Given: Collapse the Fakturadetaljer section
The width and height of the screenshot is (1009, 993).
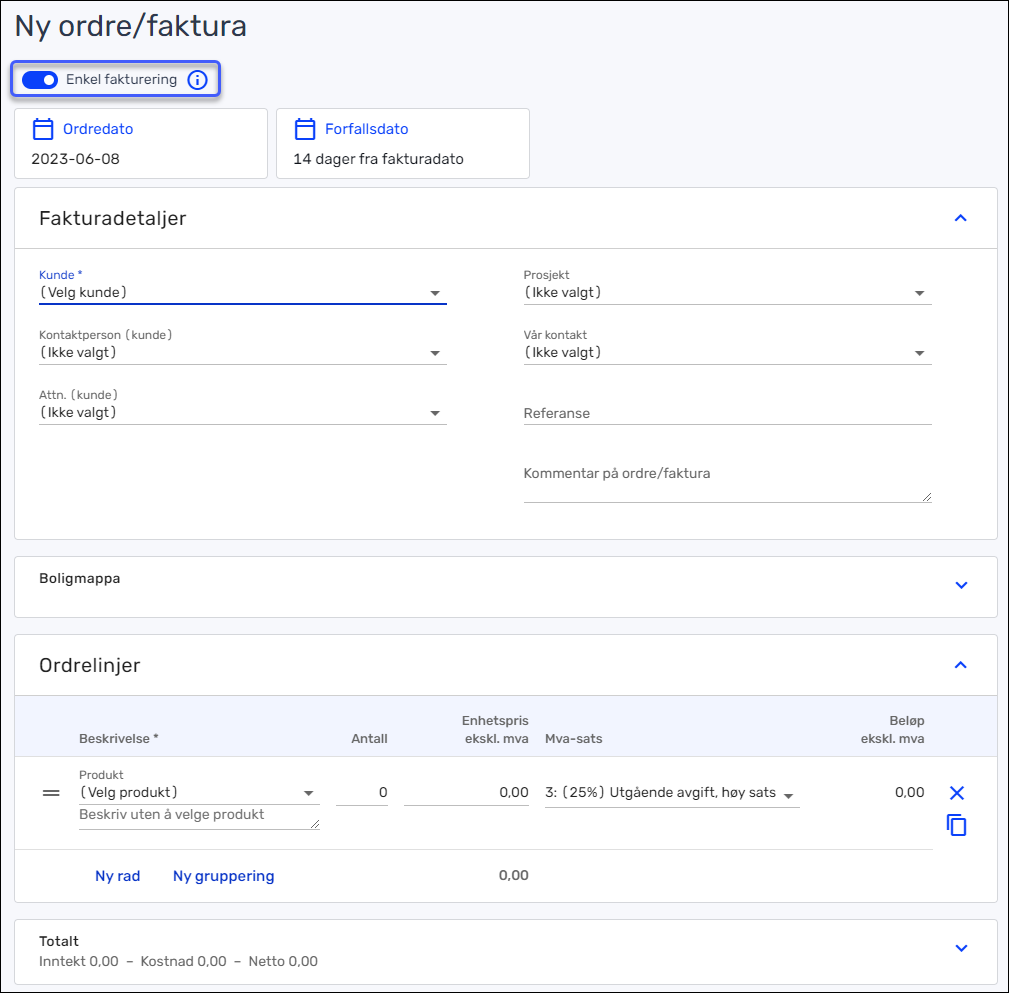Looking at the screenshot, I should (x=961, y=218).
